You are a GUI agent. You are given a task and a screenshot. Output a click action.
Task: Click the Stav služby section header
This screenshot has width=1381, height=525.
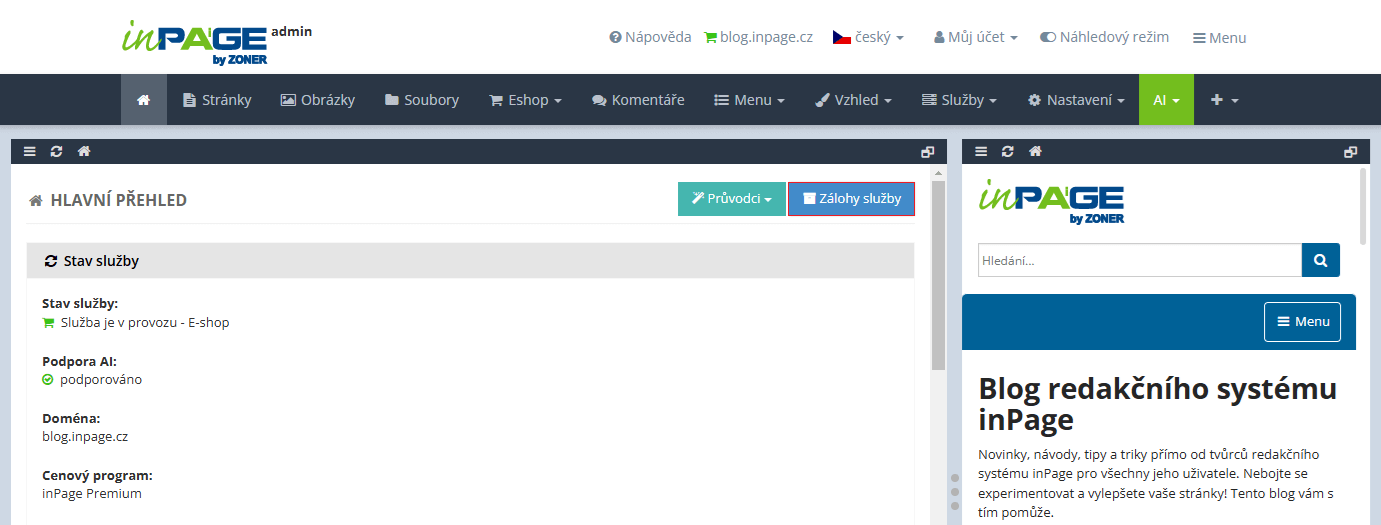[x=470, y=260]
